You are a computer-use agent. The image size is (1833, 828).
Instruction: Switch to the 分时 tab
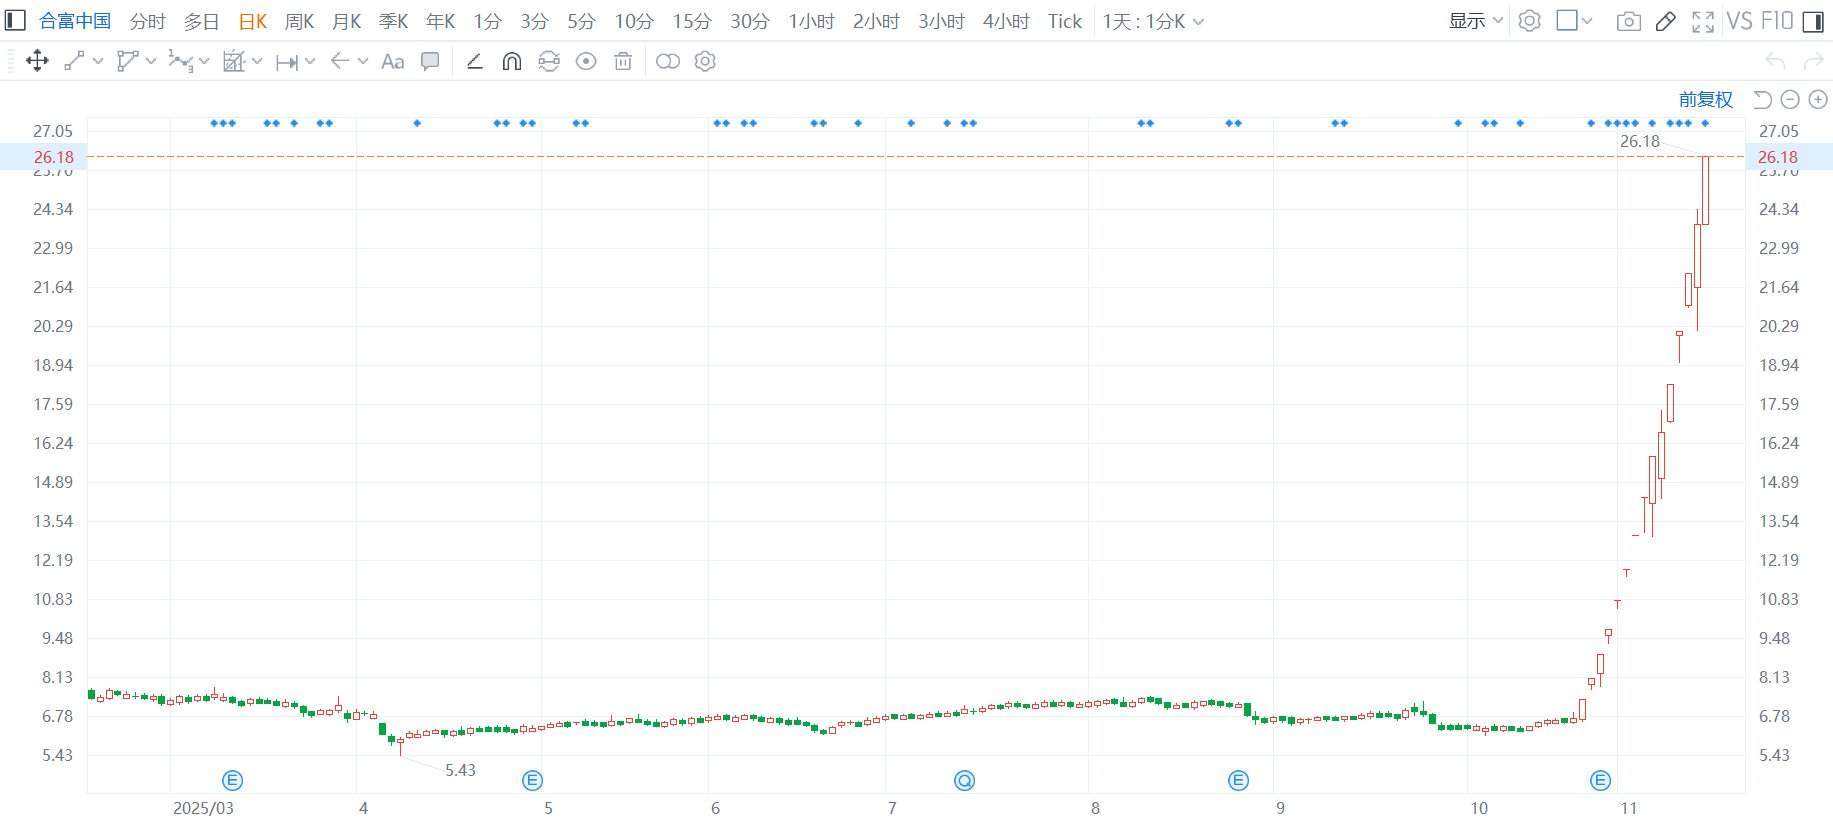click(x=147, y=21)
